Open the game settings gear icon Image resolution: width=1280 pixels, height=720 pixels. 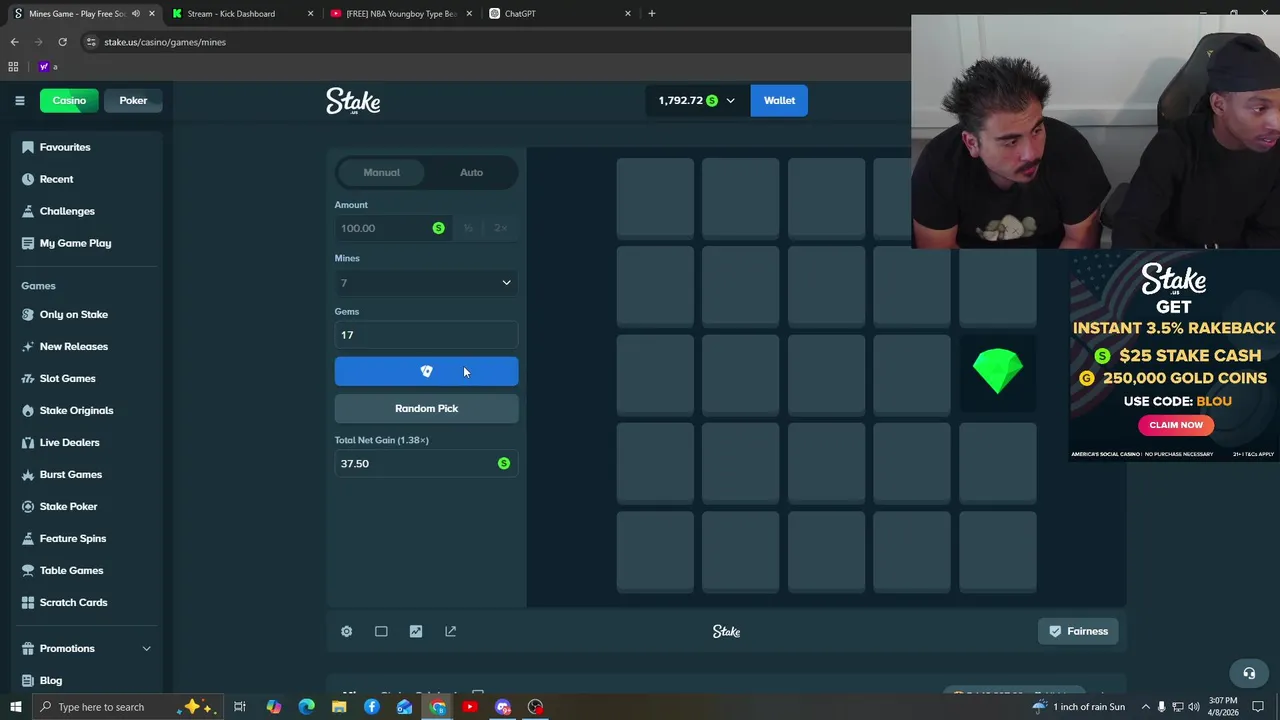coord(346,631)
